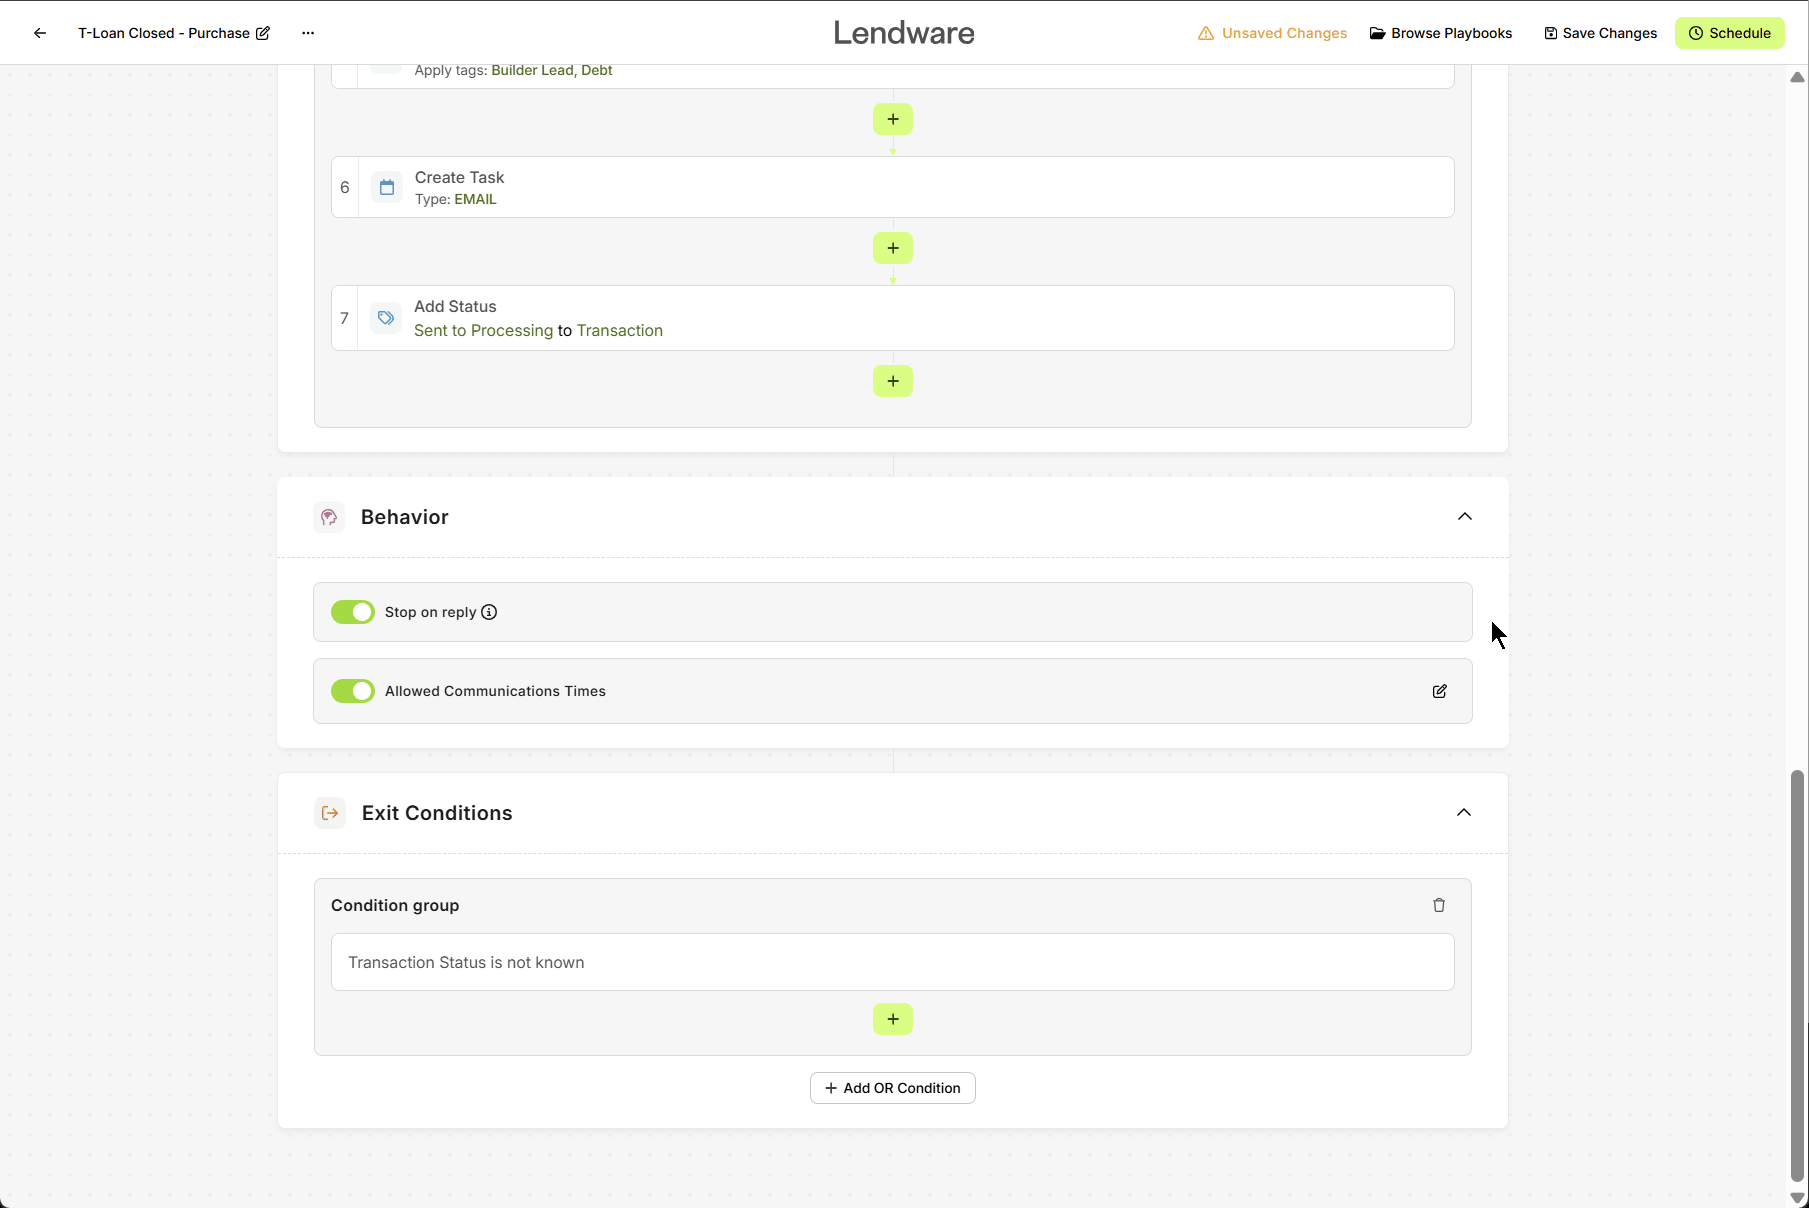Show Stop on reply info tooltip icon
Screen dimensions: 1809x1208
[489, 612]
